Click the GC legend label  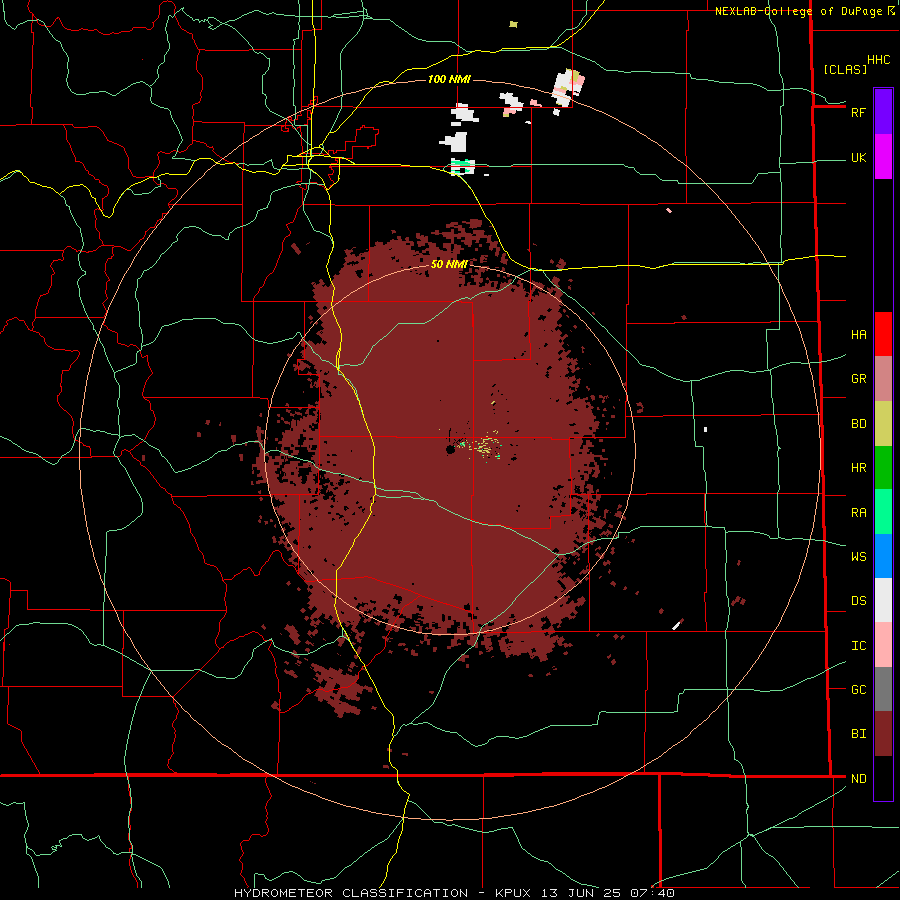(x=858, y=689)
